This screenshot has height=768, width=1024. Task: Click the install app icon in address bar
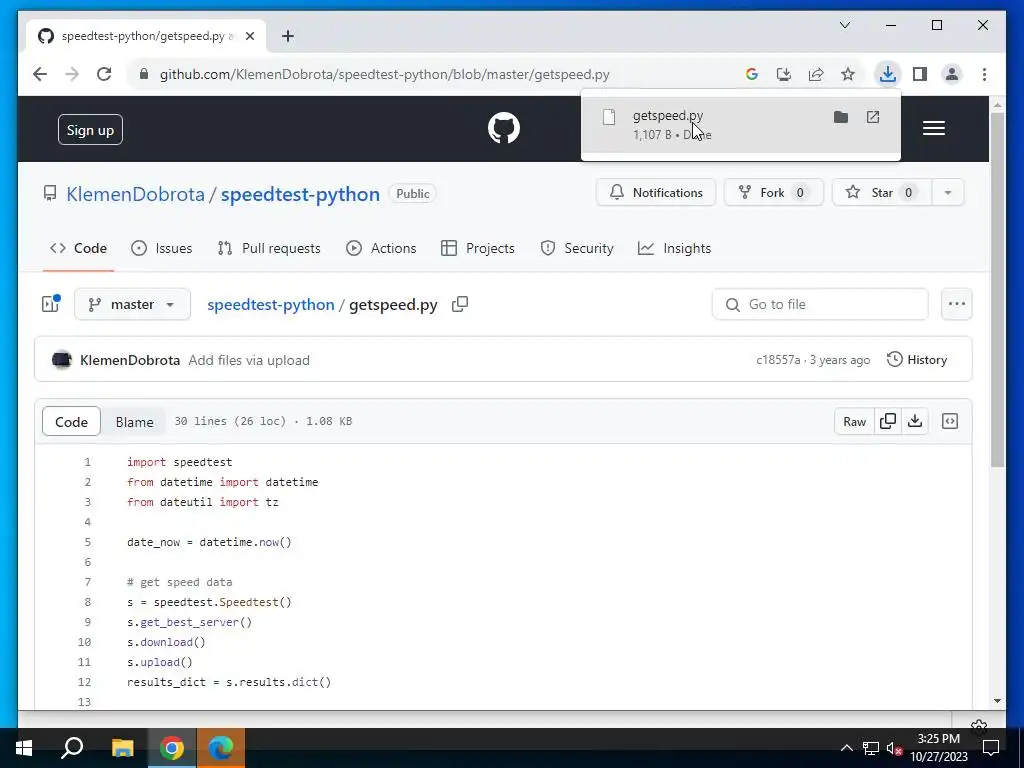point(784,74)
